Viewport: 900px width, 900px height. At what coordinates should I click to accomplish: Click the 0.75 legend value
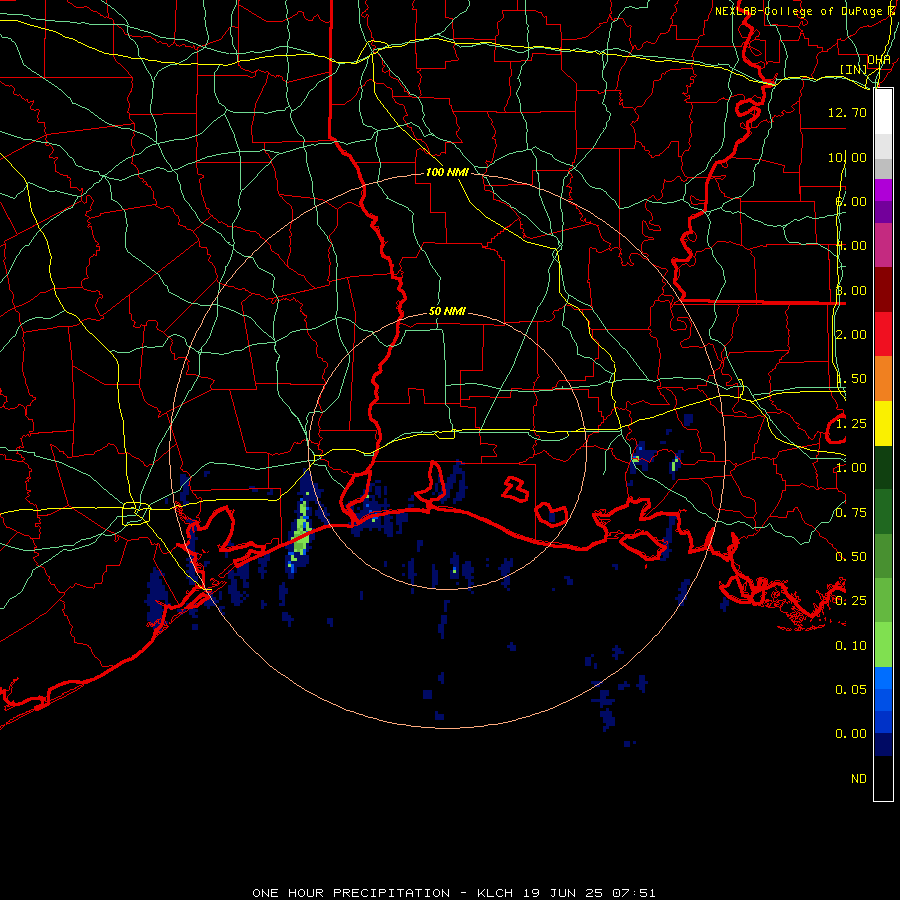(851, 513)
